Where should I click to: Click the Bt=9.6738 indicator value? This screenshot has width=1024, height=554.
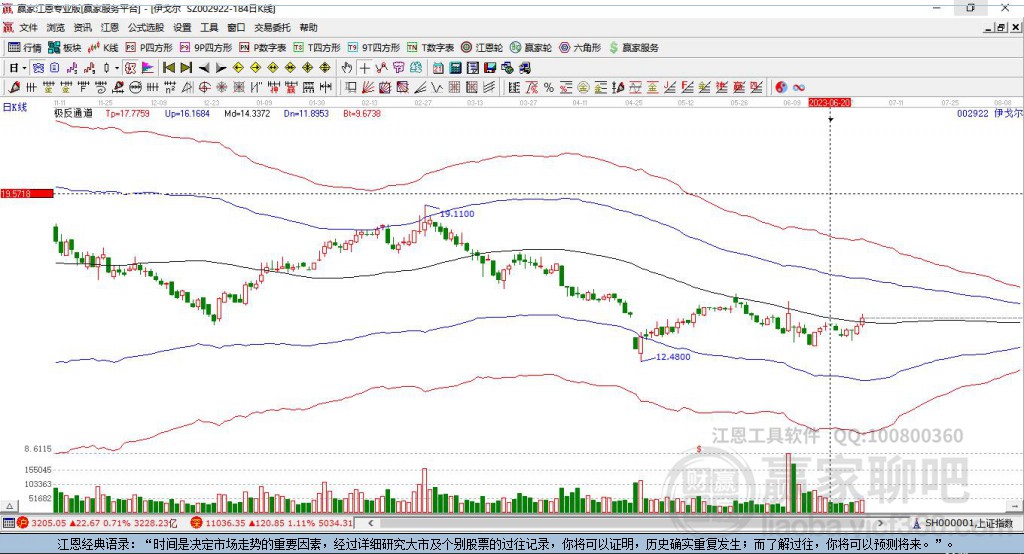pyautogui.click(x=362, y=113)
